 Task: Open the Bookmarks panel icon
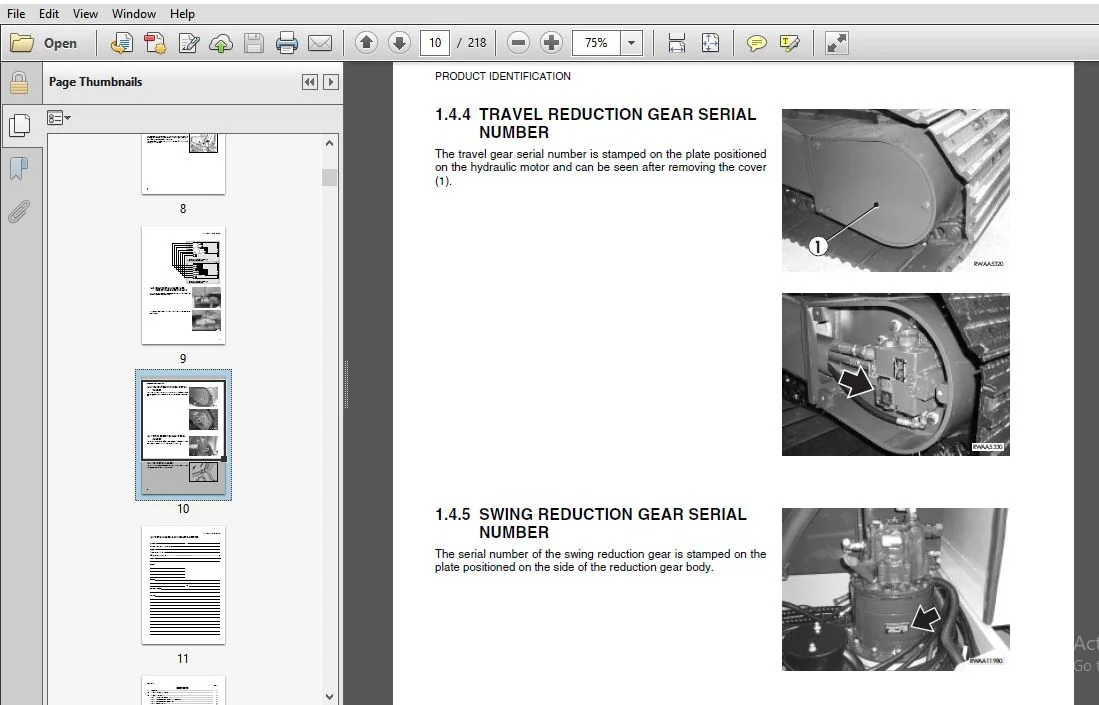[x=19, y=168]
